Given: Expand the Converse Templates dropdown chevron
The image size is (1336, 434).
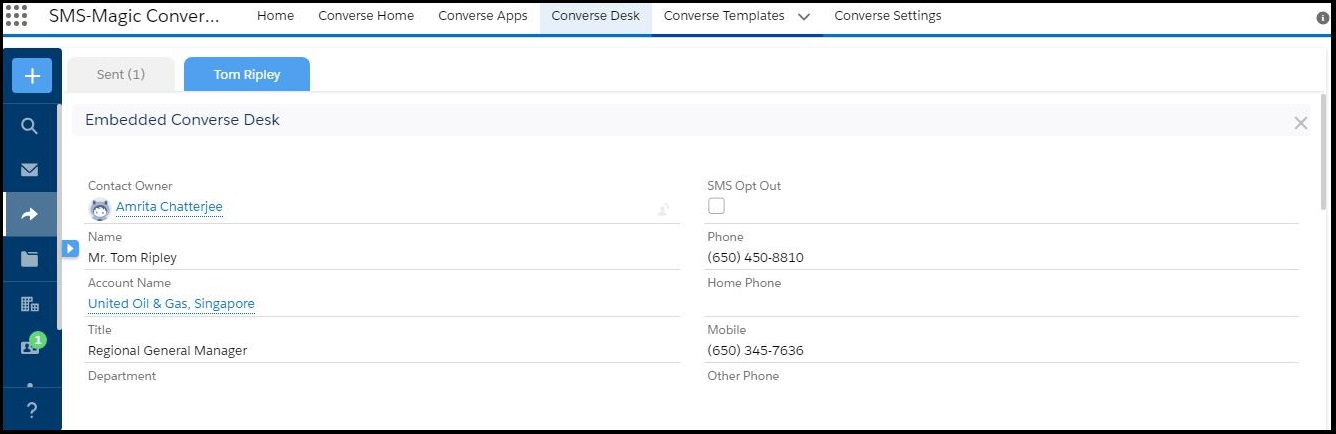Looking at the screenshot, I should pyautogui.click(x=804, y=17).
